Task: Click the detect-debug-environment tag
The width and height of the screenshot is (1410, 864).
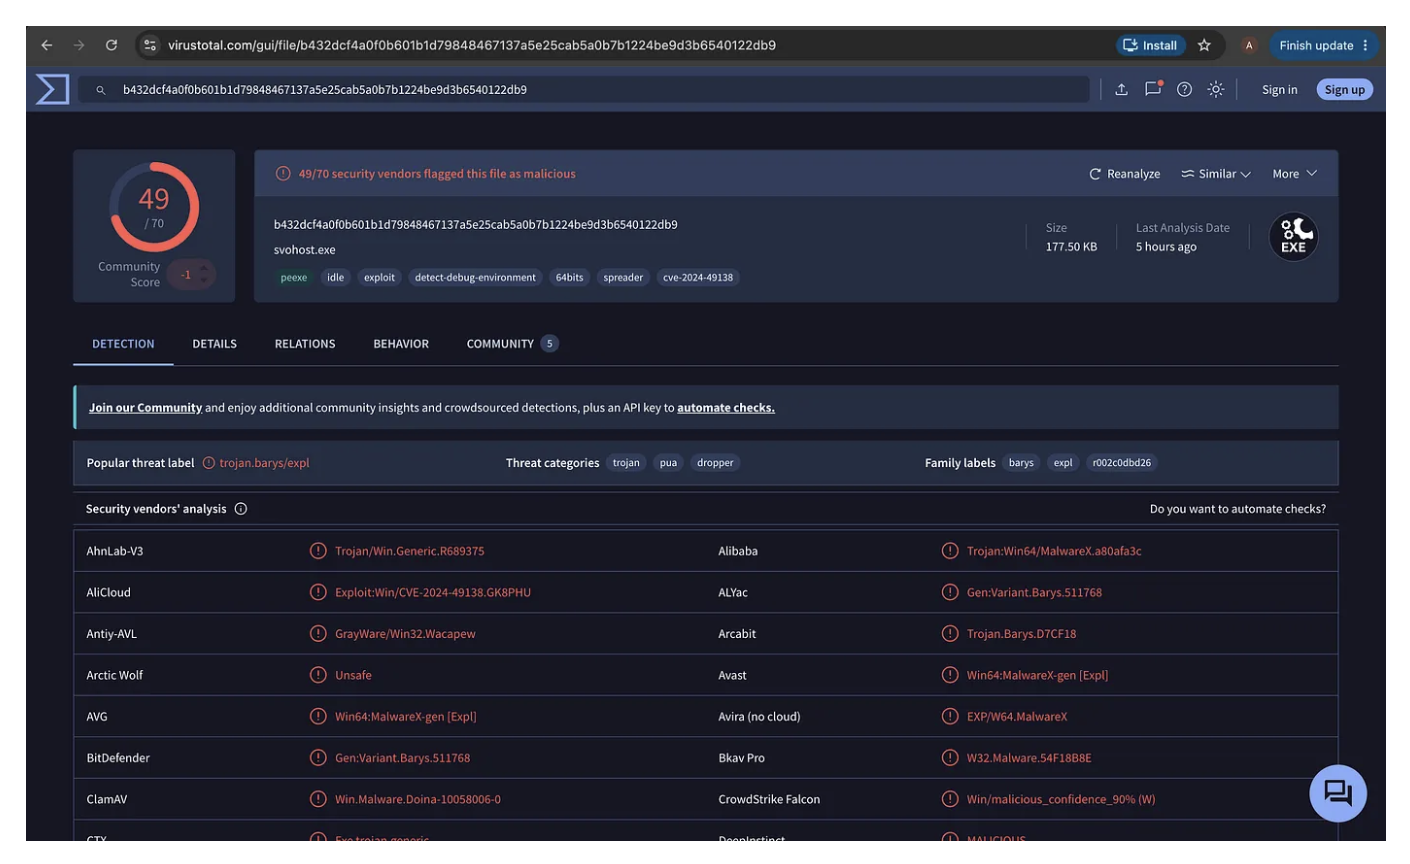Action: click(x=475, y=278)
